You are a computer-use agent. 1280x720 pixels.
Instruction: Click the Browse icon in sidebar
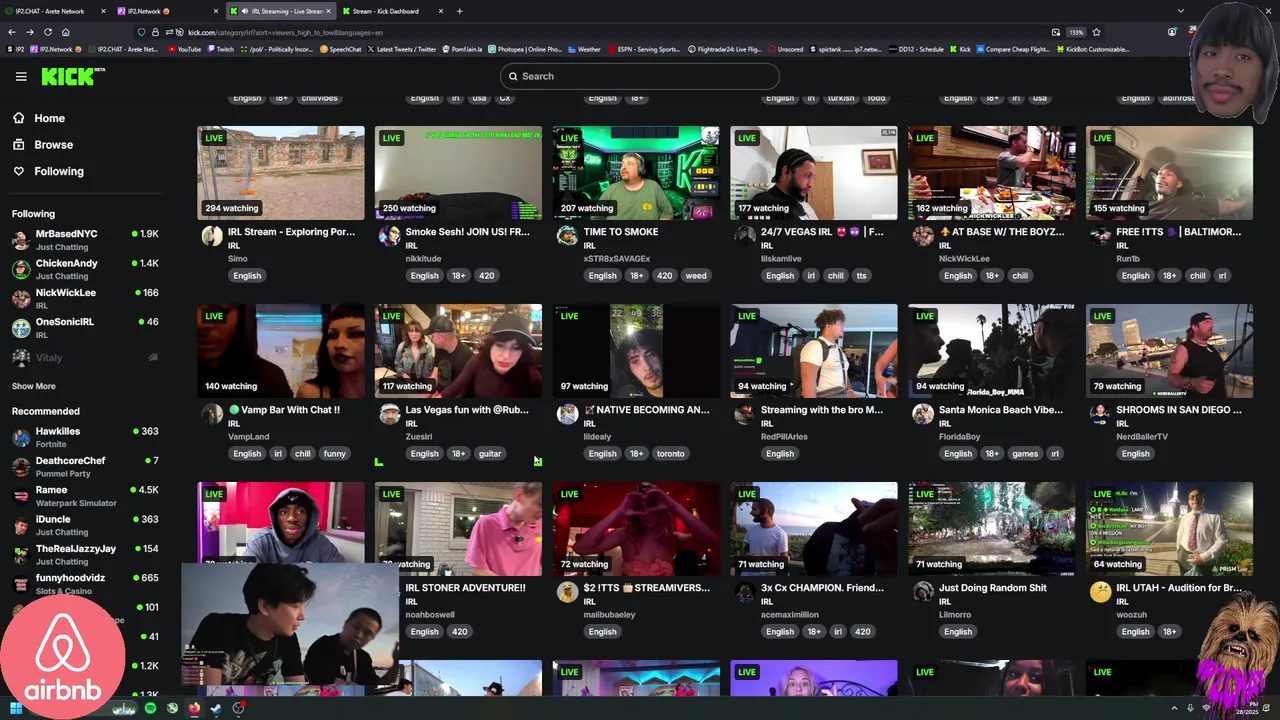coord(18,145)
